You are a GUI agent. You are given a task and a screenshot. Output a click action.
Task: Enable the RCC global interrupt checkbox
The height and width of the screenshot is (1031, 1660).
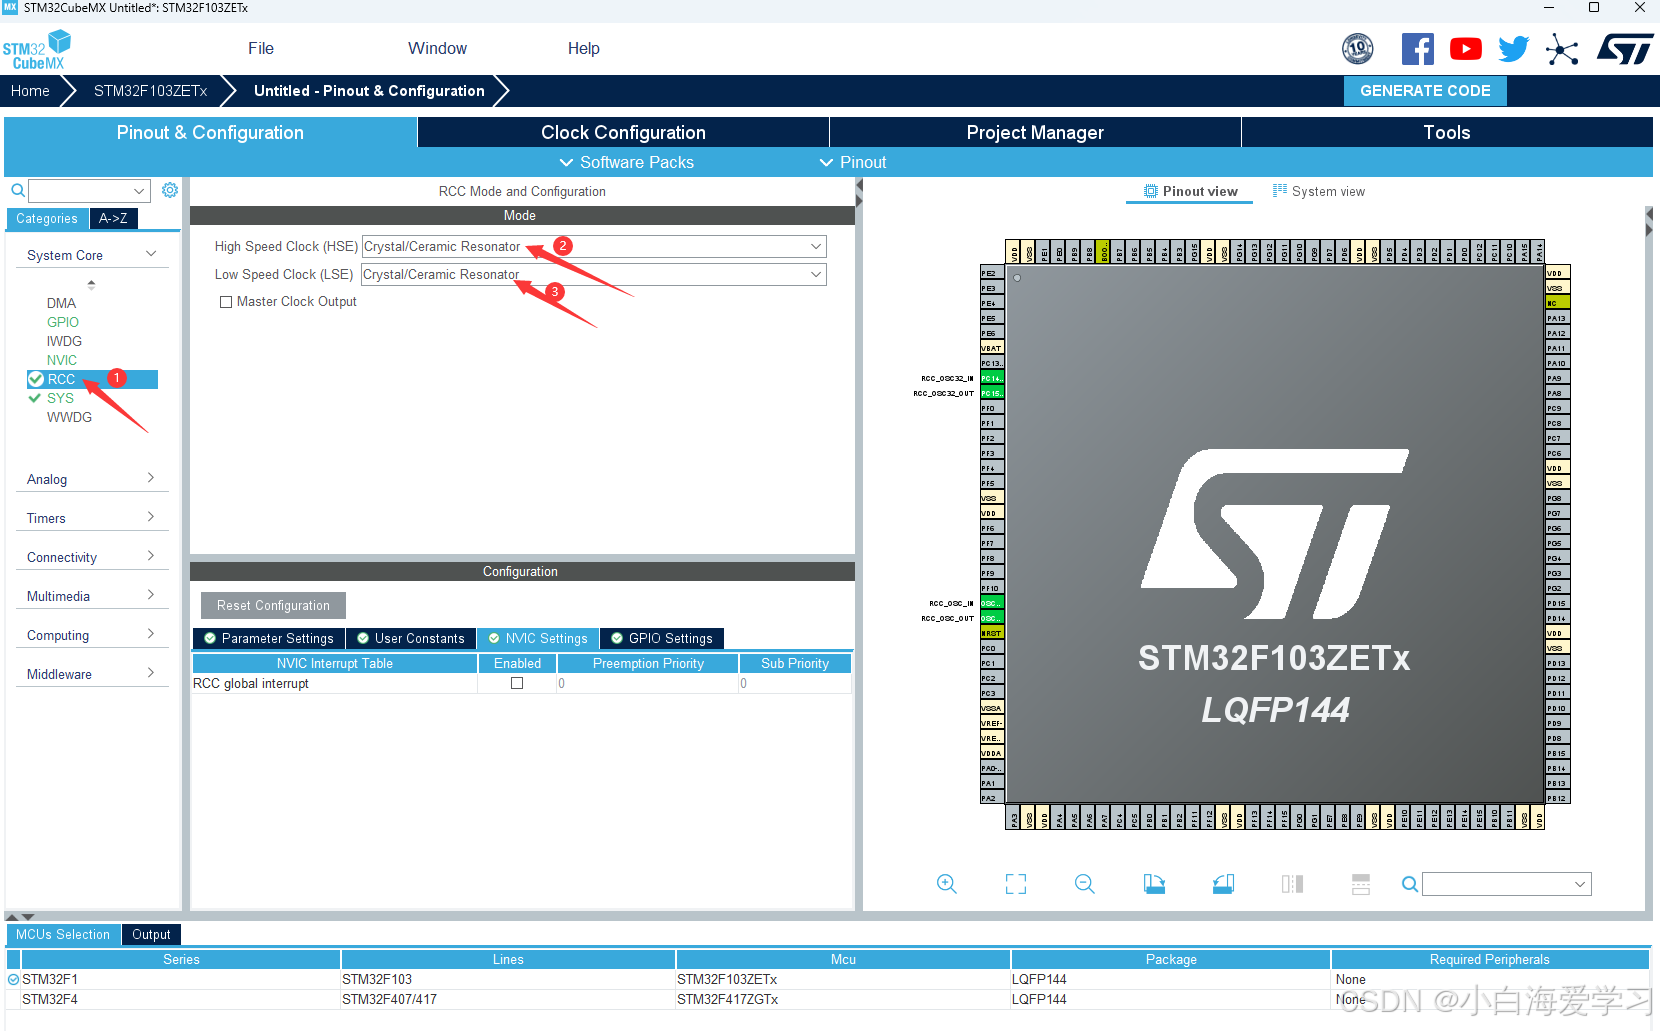click(517, 684)
